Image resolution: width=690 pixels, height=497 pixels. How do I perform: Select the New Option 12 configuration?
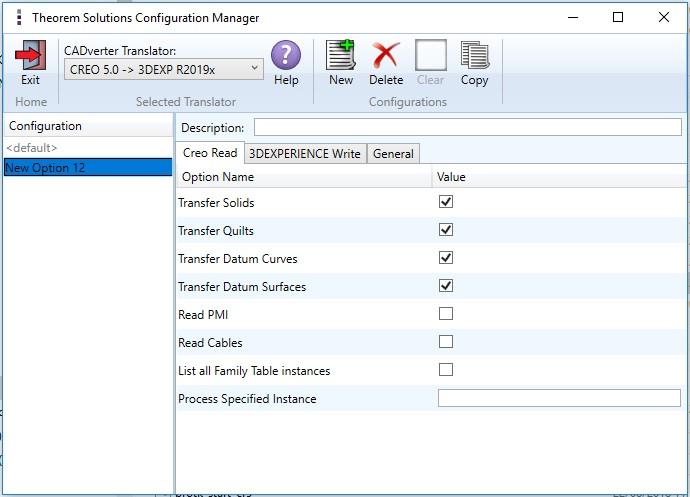(x=88, y=168)
